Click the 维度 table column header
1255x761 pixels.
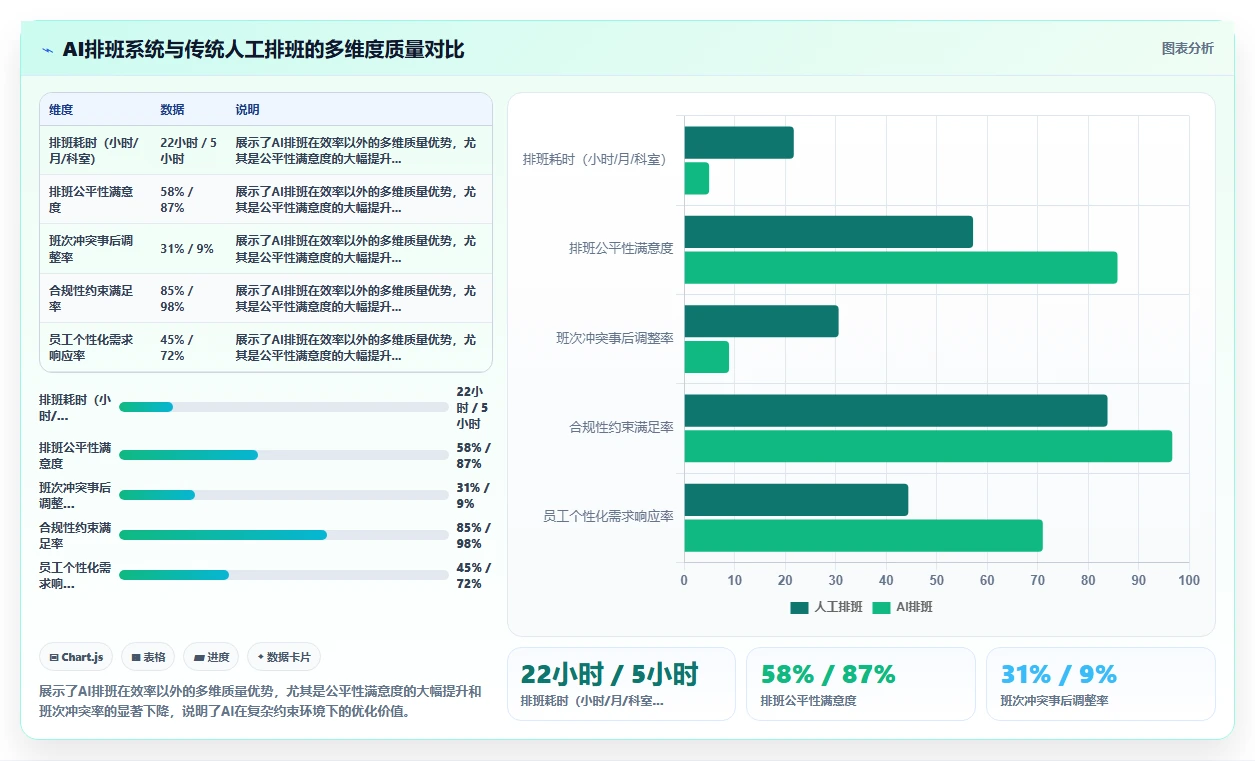(61, 110)
